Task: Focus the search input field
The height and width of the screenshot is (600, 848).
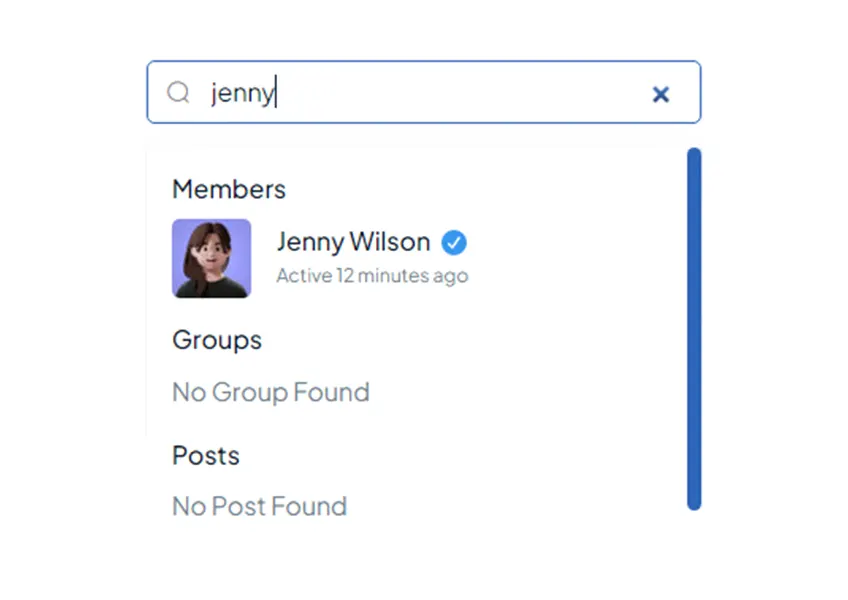Action: click(x=423, y=92)
